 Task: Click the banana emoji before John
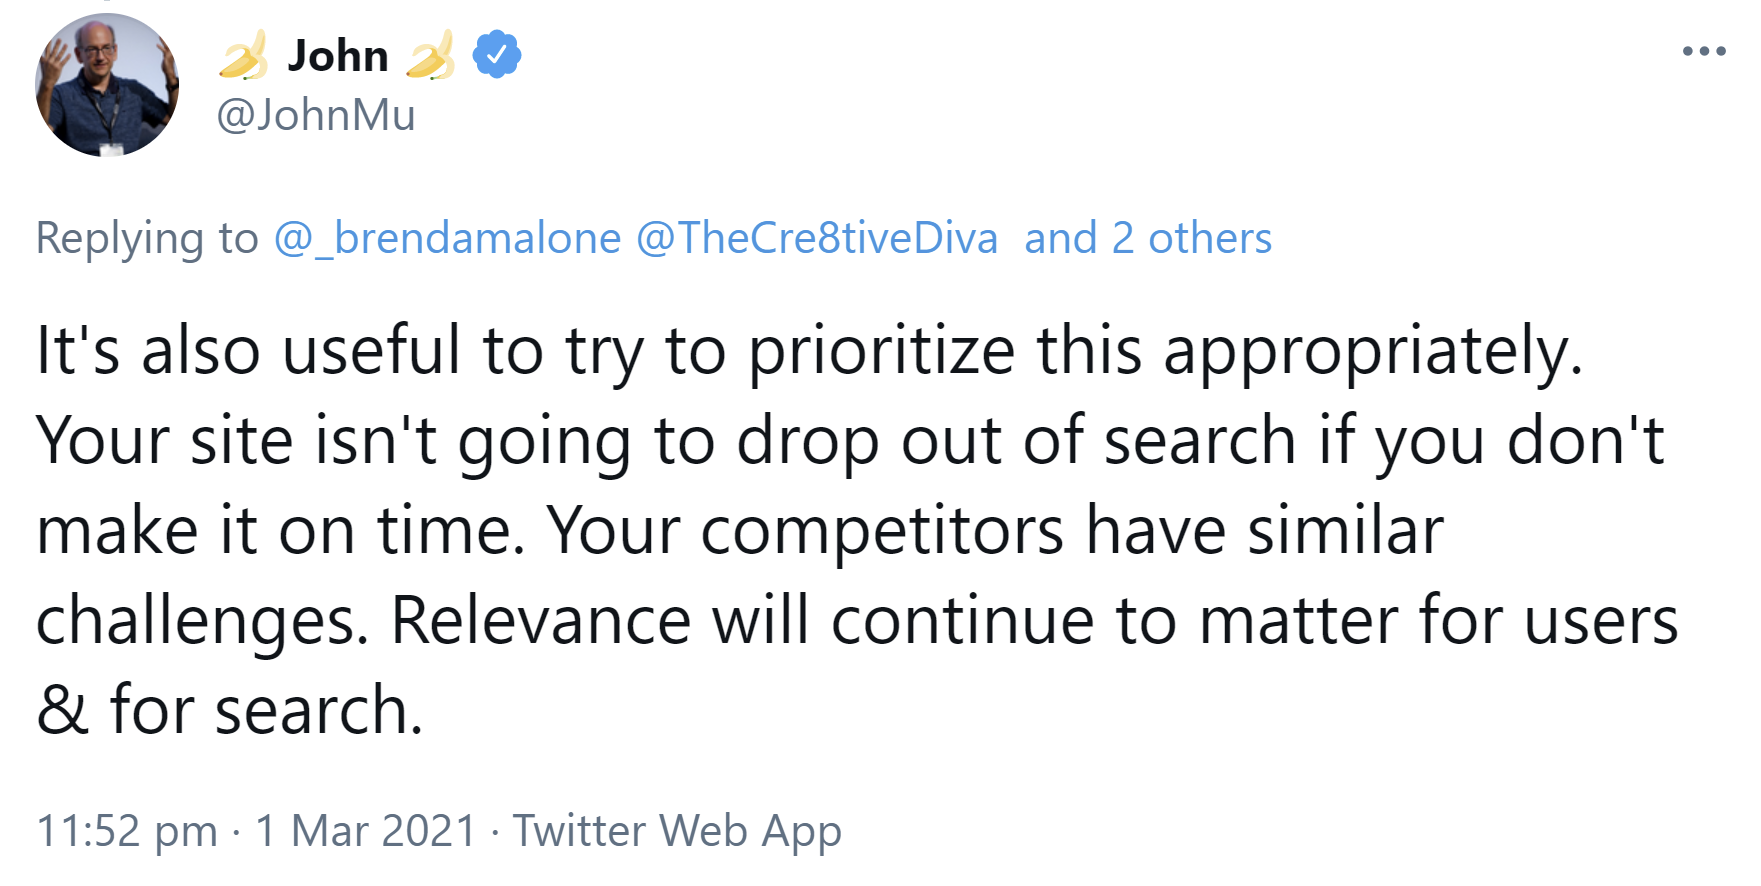coord(244,55)
